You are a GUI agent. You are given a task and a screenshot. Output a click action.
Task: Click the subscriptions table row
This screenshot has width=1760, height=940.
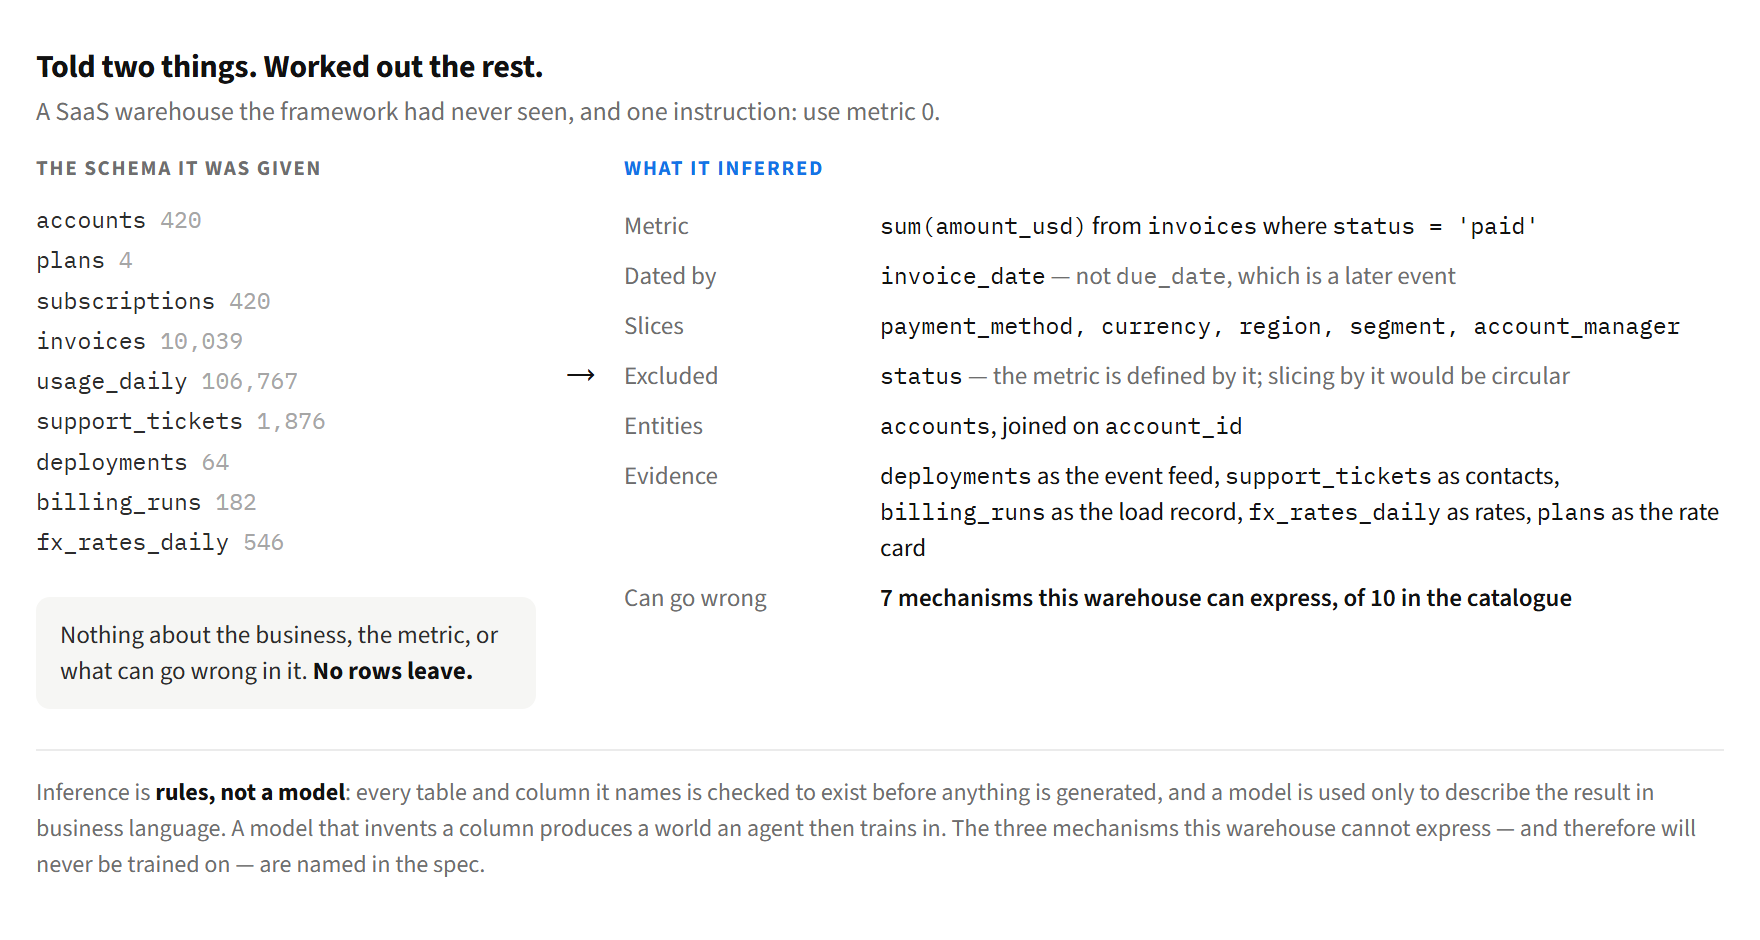pyautogui.click(x=153, y=302)
